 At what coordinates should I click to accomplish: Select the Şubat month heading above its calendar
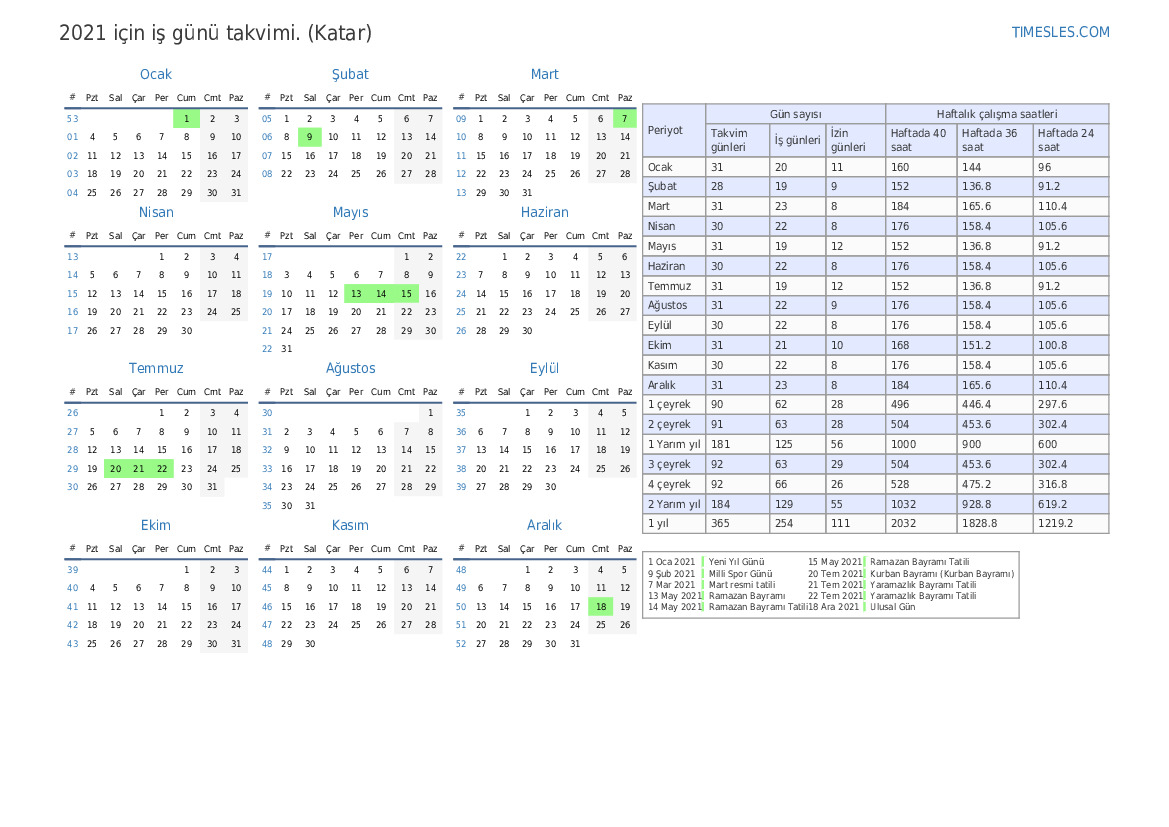[x=350, y=74]
